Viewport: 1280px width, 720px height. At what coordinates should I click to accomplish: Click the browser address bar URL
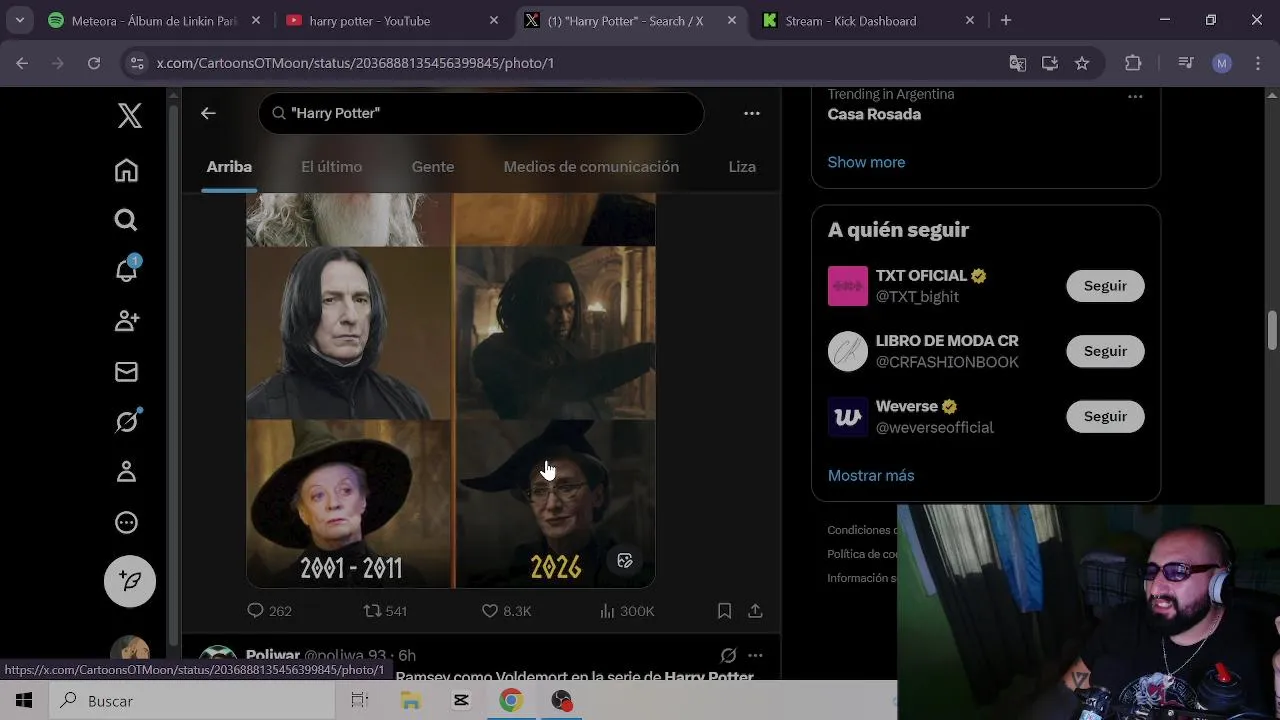(x=355, y=63)
